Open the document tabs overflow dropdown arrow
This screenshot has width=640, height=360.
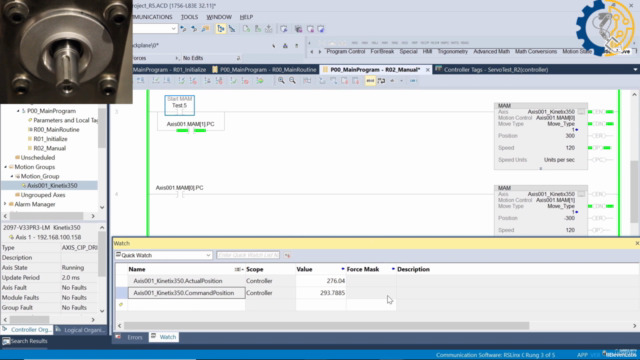click(x=635, y=70)
